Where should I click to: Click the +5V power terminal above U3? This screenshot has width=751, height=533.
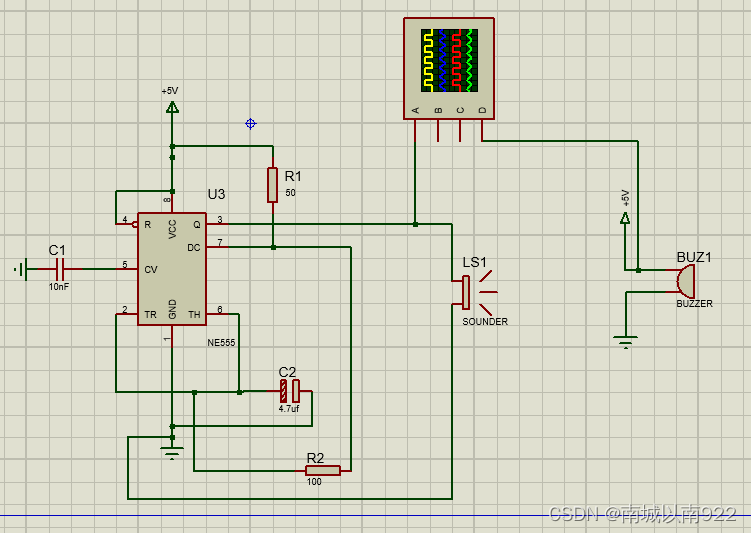pyautogui.click(x=172, y=107)
